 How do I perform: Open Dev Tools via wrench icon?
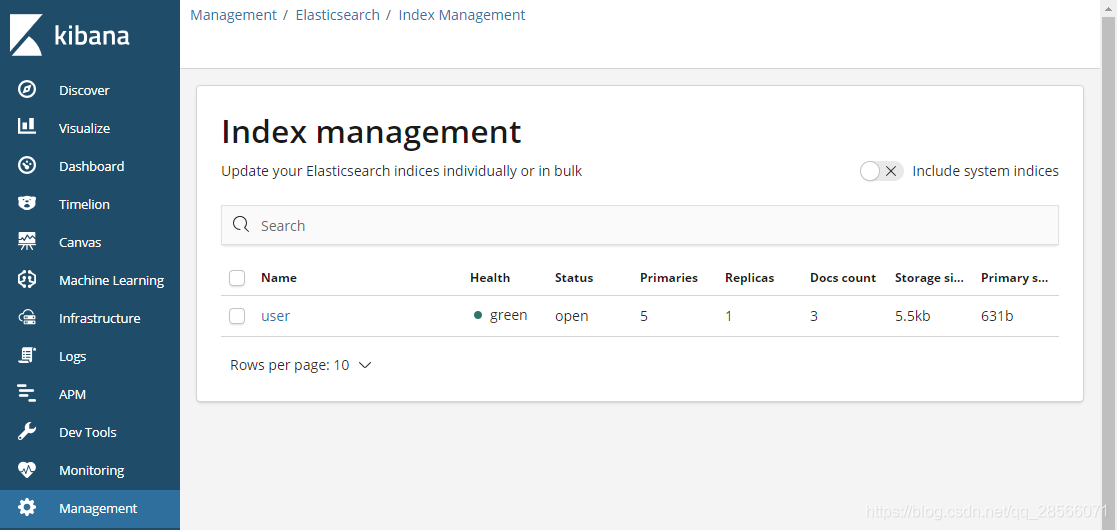pos(26,432)
